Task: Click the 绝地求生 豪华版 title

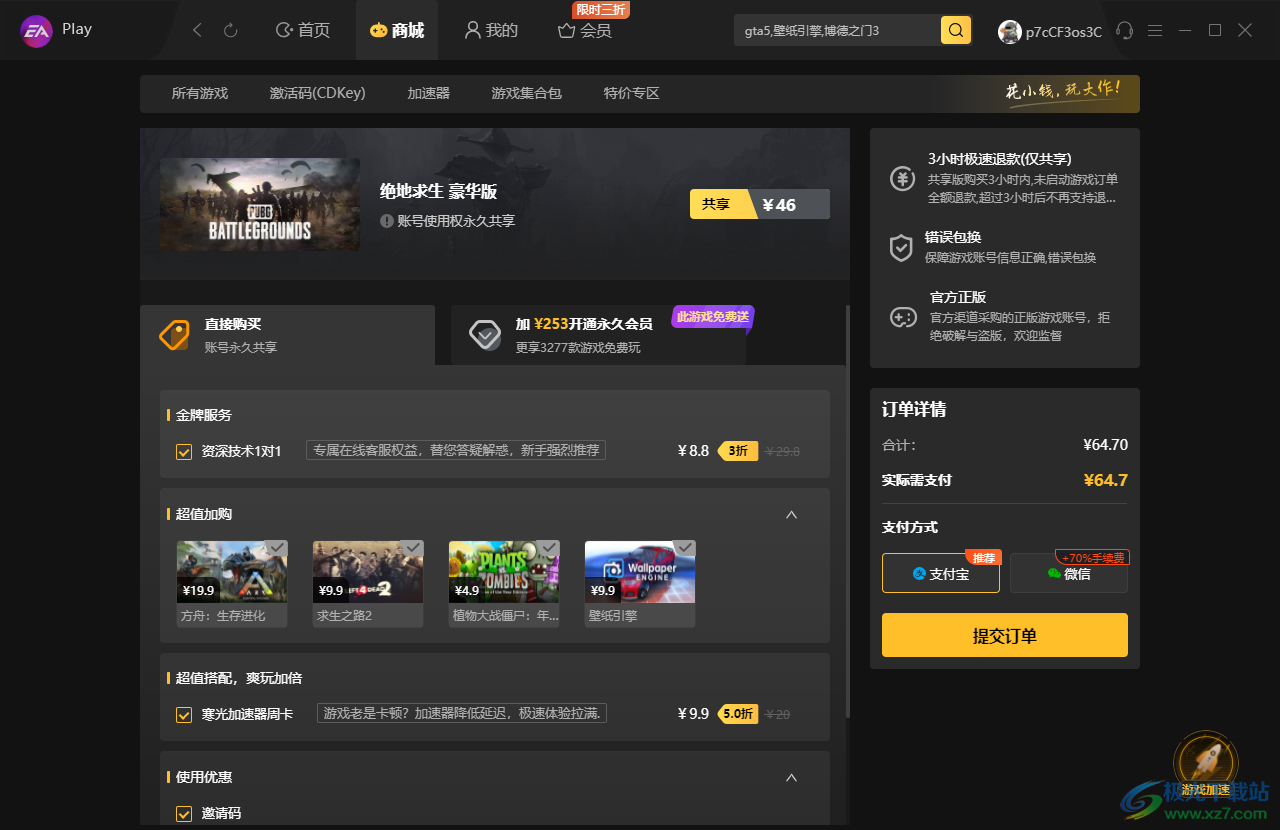Action: pos(438,191)
